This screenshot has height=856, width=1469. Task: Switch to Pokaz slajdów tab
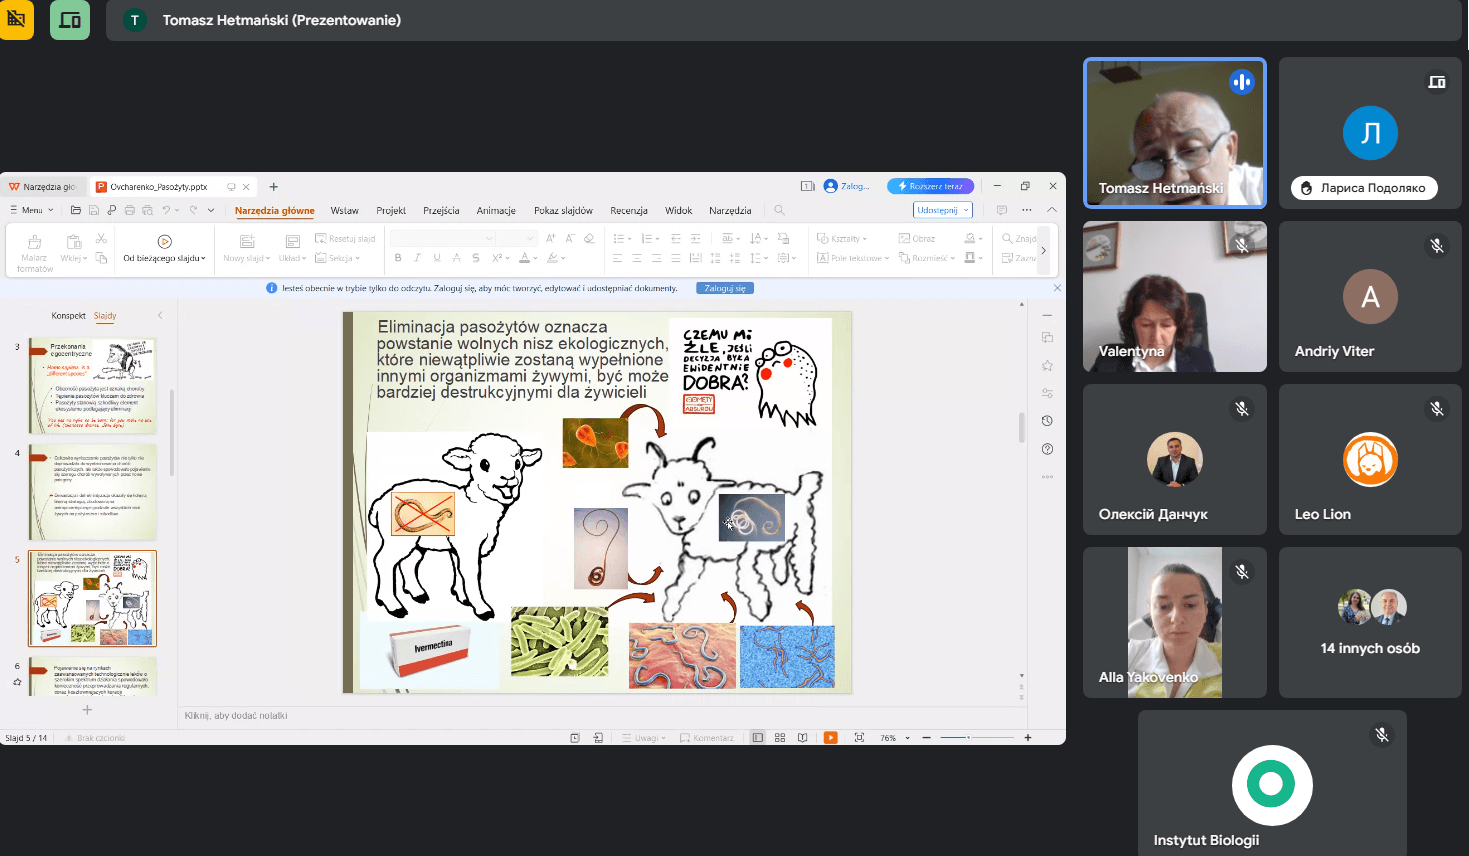(x=563, y=210)
